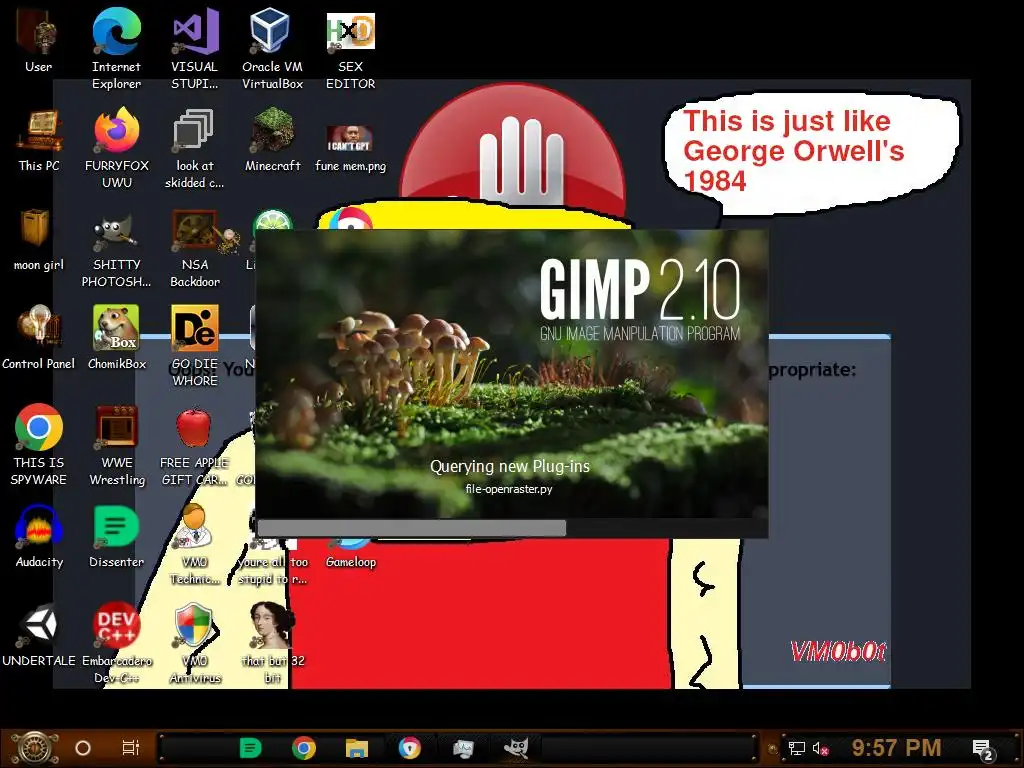Open Cortana circle on taskbar
The height and width of the screenshot is (768, 1024).
[83, 748]
